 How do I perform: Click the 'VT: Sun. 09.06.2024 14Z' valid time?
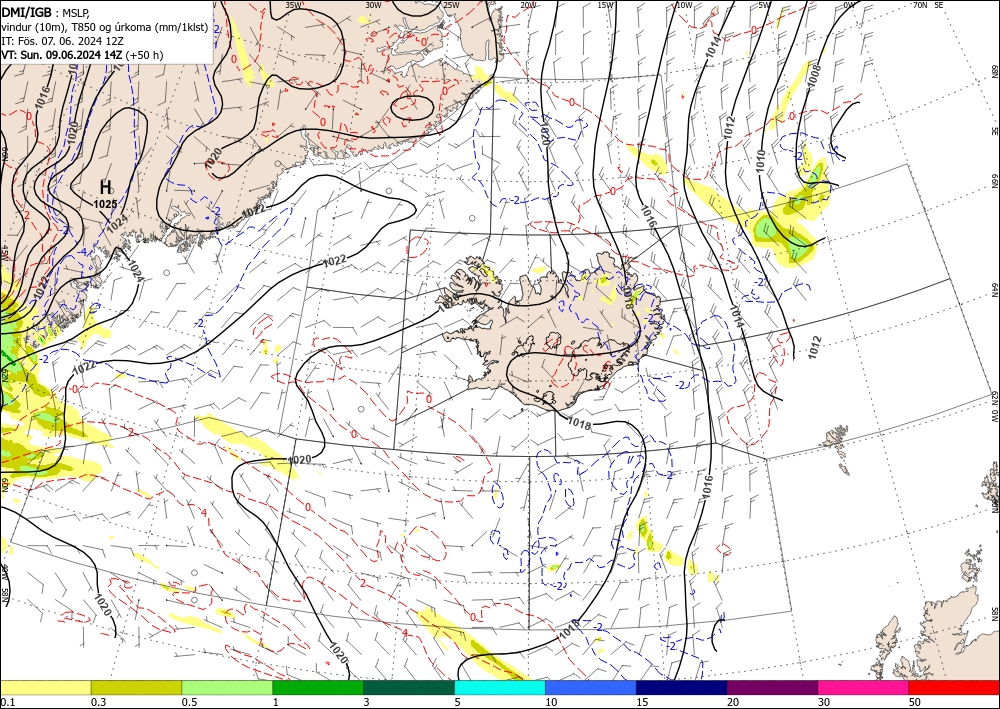[x=62, y=55]
